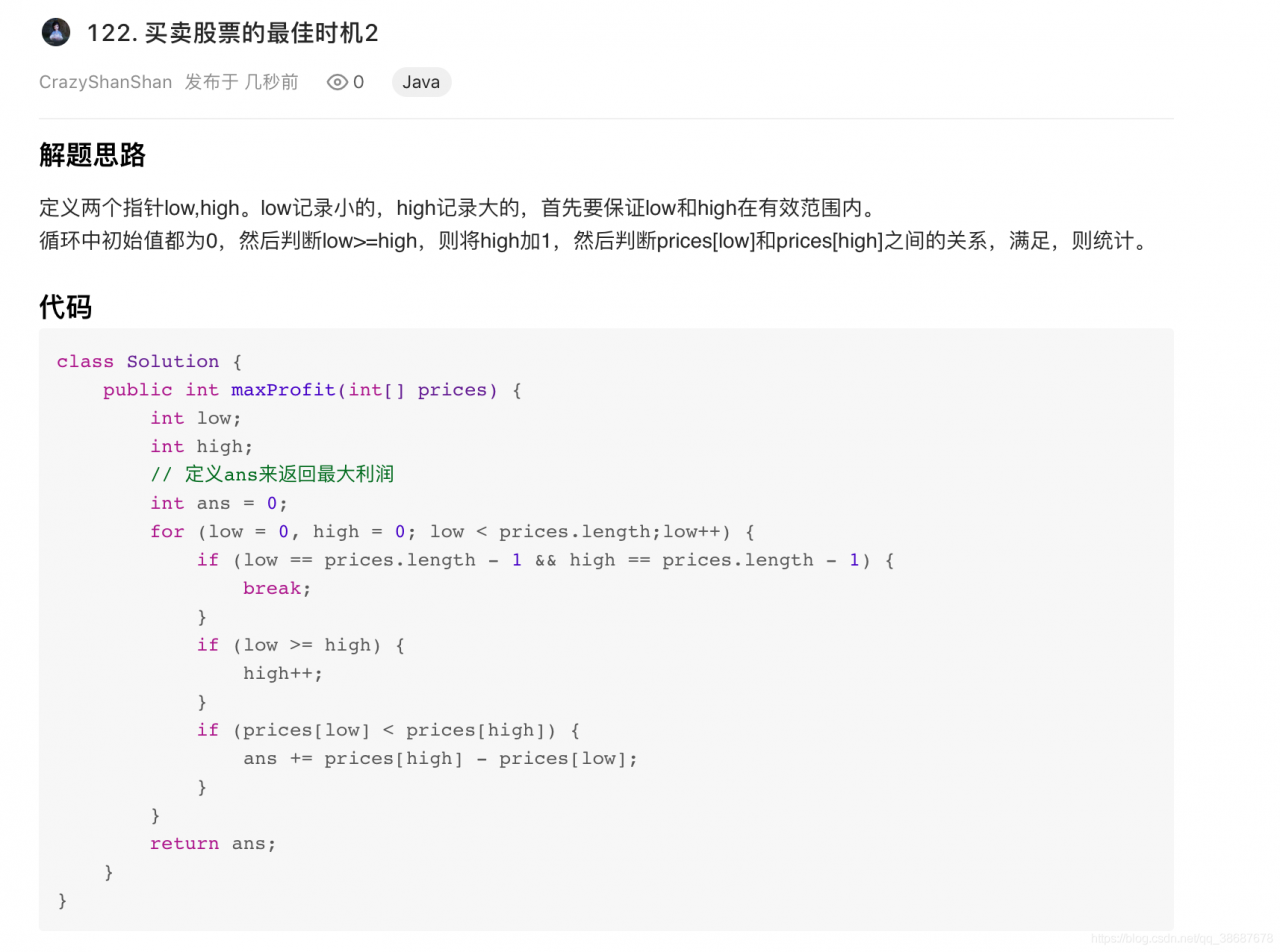Image resolution: width=1280 pixels, height=952 pixels.
Task: Click the sentence starting with 循环中初始值都为0
Action: coord(592,242)
